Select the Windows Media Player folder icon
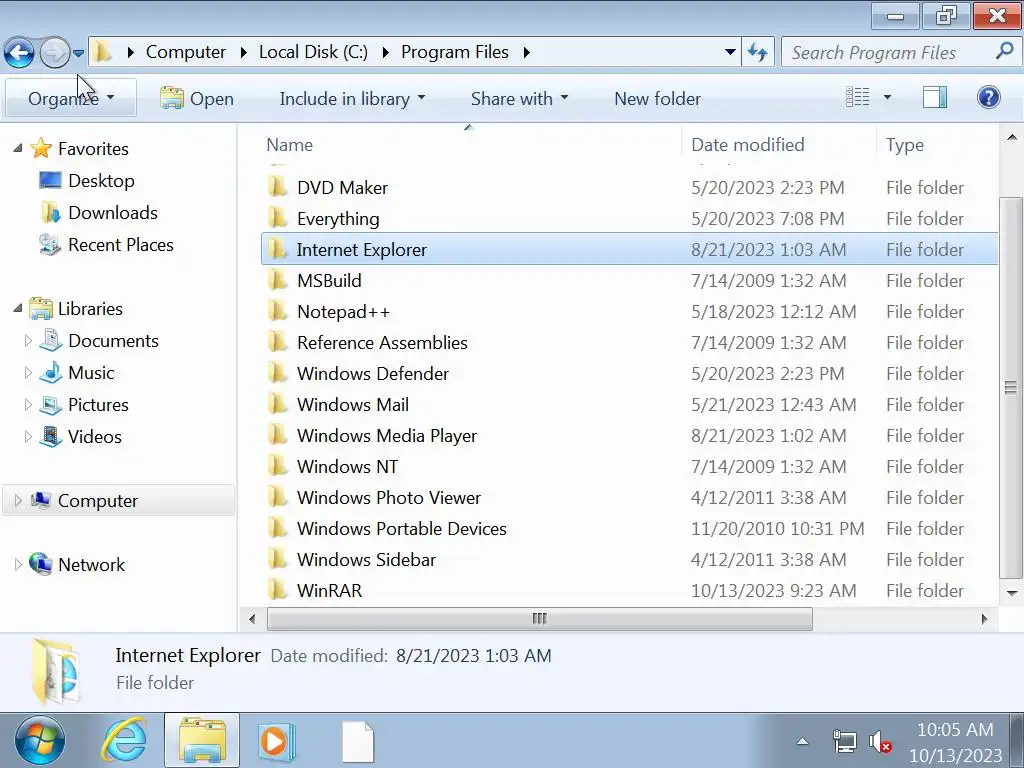 (x=278, y=436)
